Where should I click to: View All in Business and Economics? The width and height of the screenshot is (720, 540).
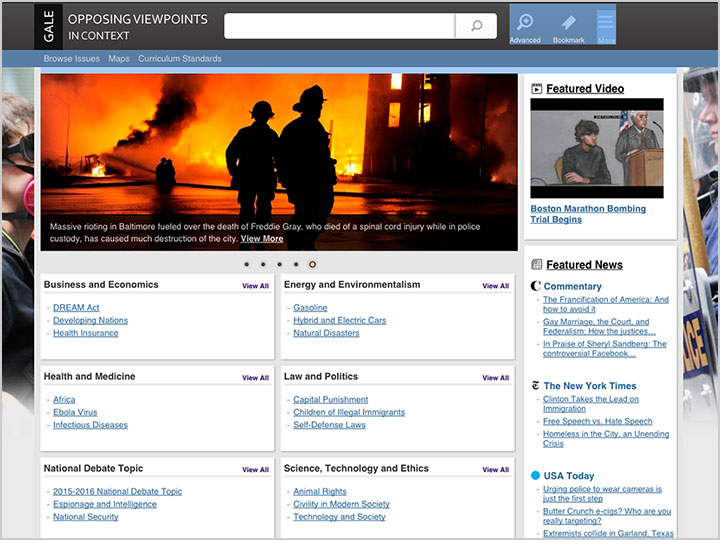(x=255, y=286)
